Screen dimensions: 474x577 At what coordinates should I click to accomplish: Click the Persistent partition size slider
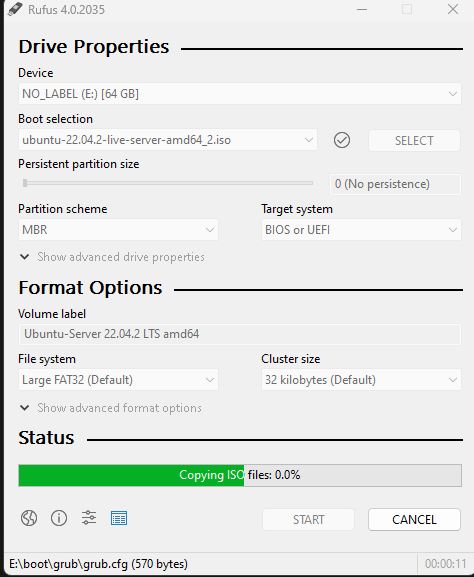[x=168, y=183]
